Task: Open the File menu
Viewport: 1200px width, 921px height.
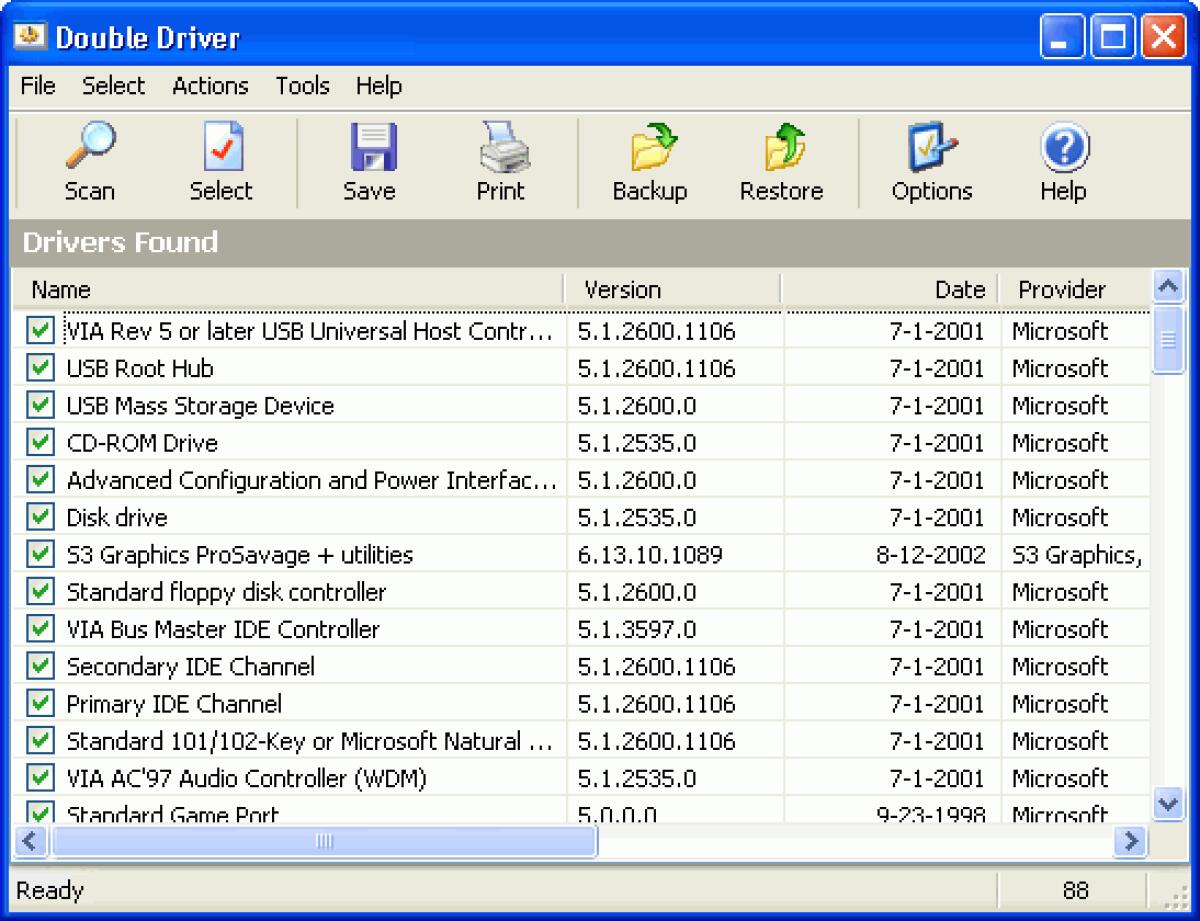Action: click(x=36, y=87)
